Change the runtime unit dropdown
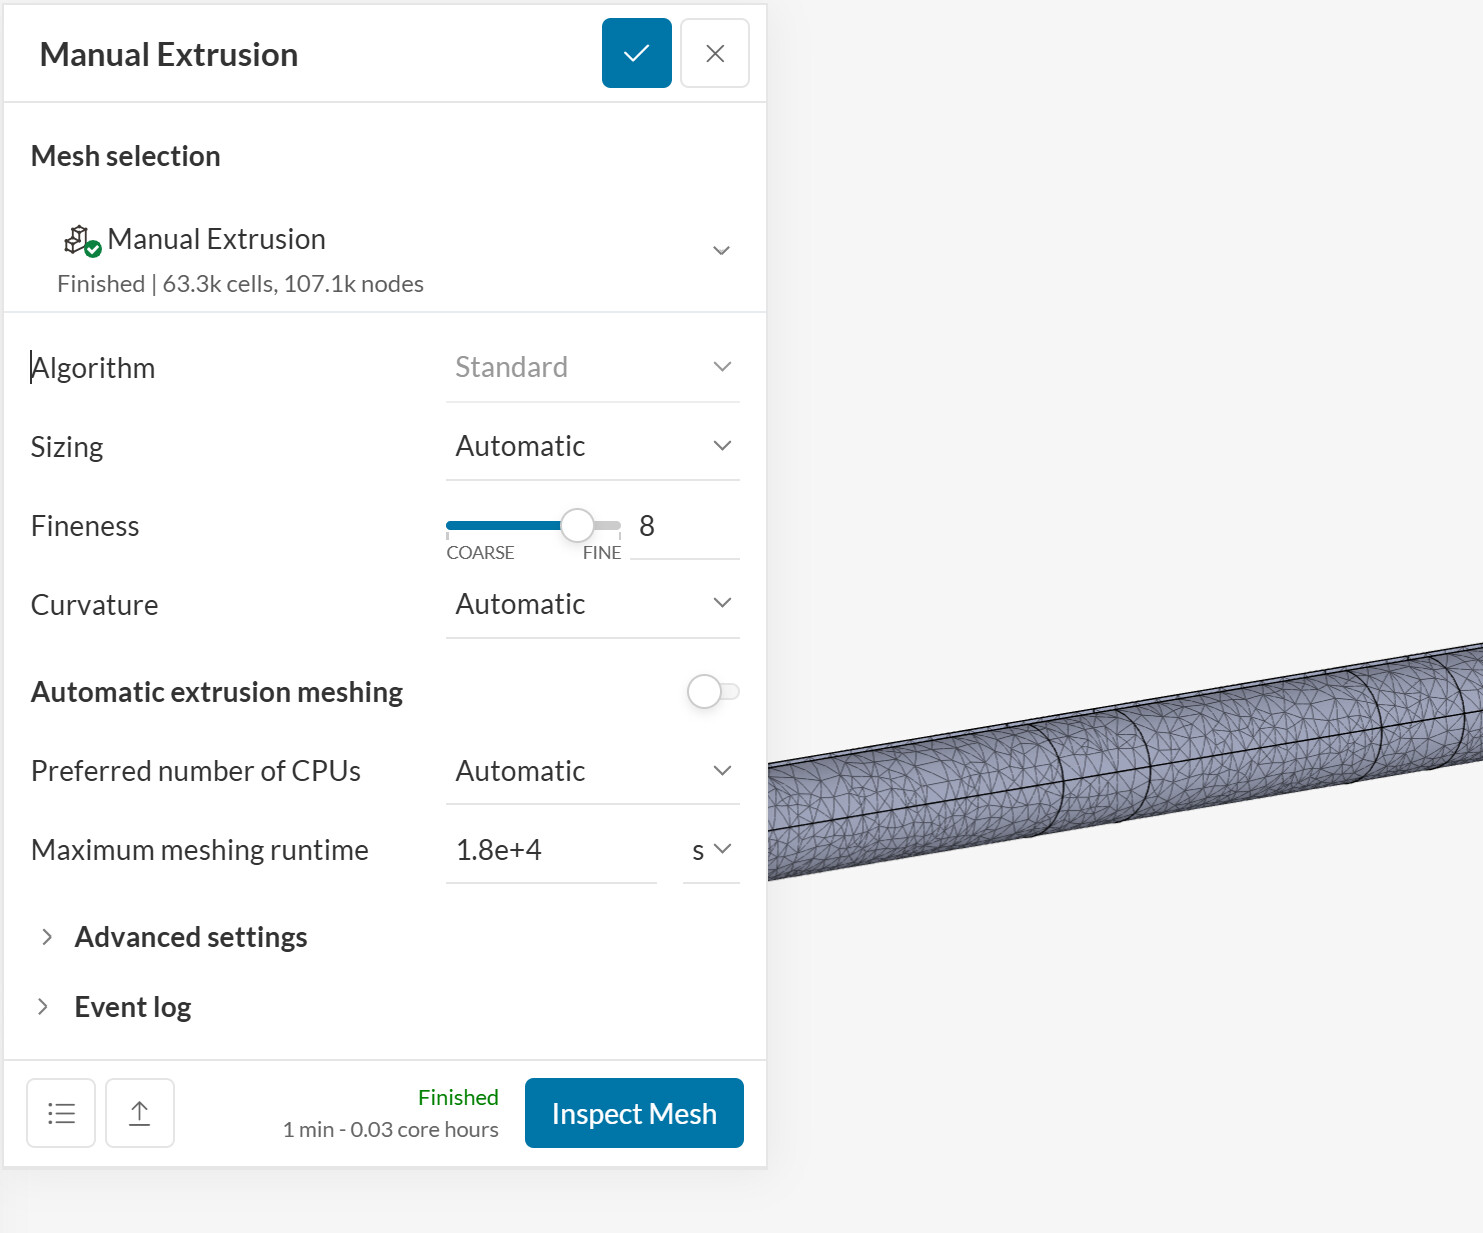The width and height of the screenshot is (1483, 1233). click(x=711, y=850)
